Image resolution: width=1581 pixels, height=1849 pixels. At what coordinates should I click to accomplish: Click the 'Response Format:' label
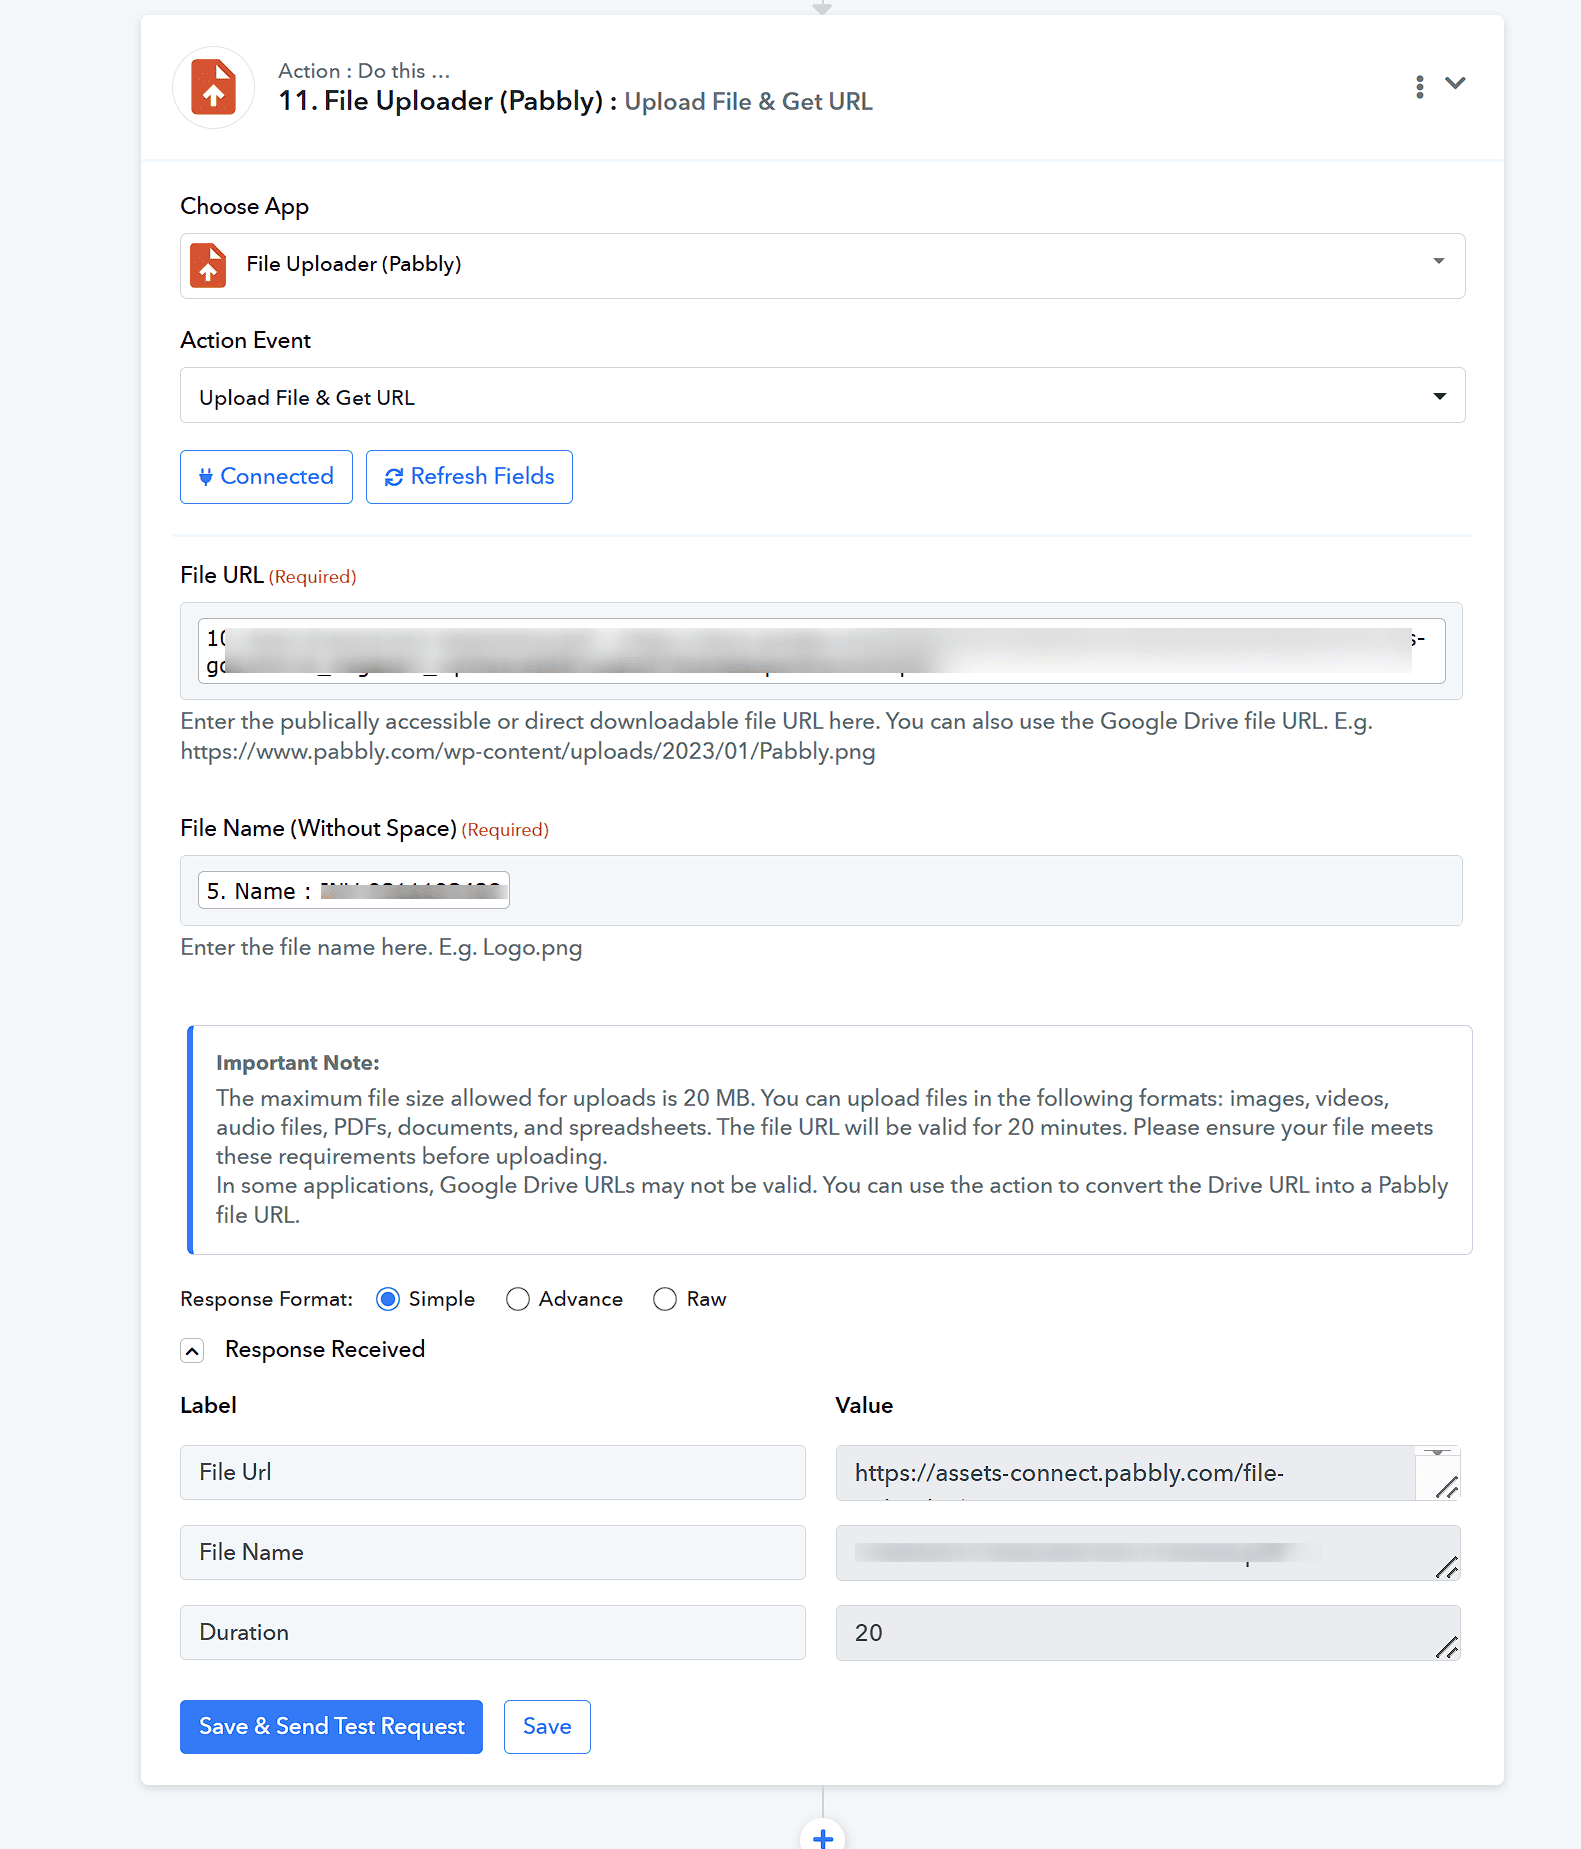(x=266, y=1300)
